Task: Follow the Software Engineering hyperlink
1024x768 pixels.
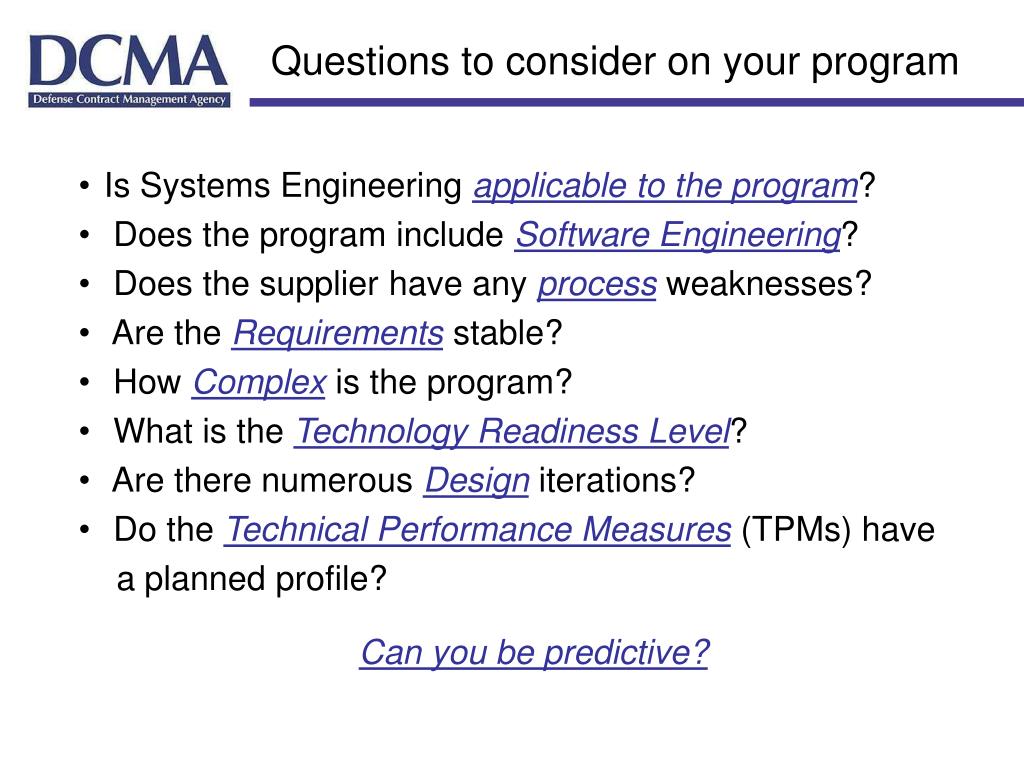Action: coord(679,235)
